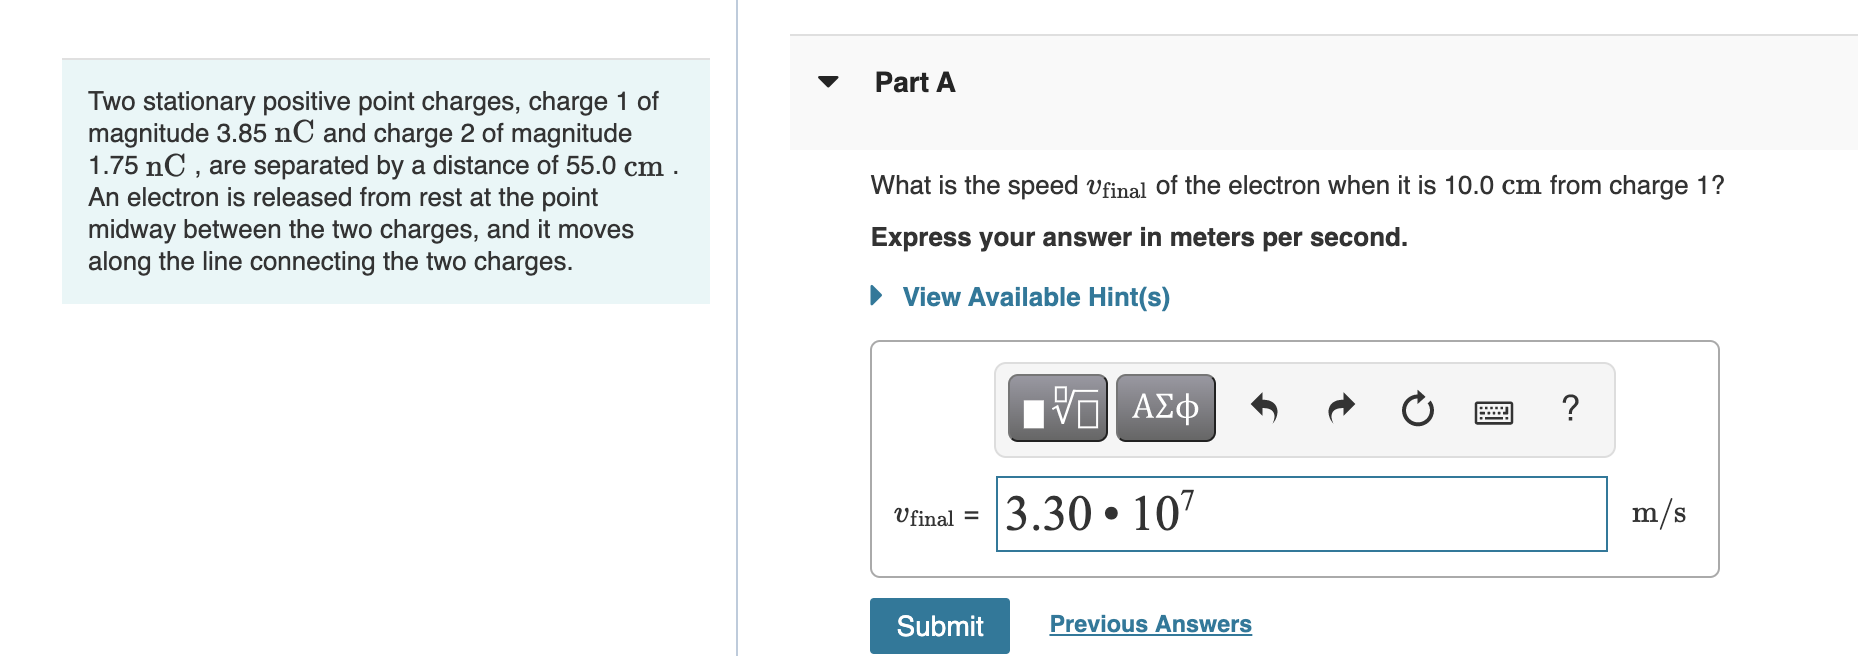Select the entered value 3.30 • 10^7
The height and width of the screenshot is (656, 1858).
[x=1095, y=514]
